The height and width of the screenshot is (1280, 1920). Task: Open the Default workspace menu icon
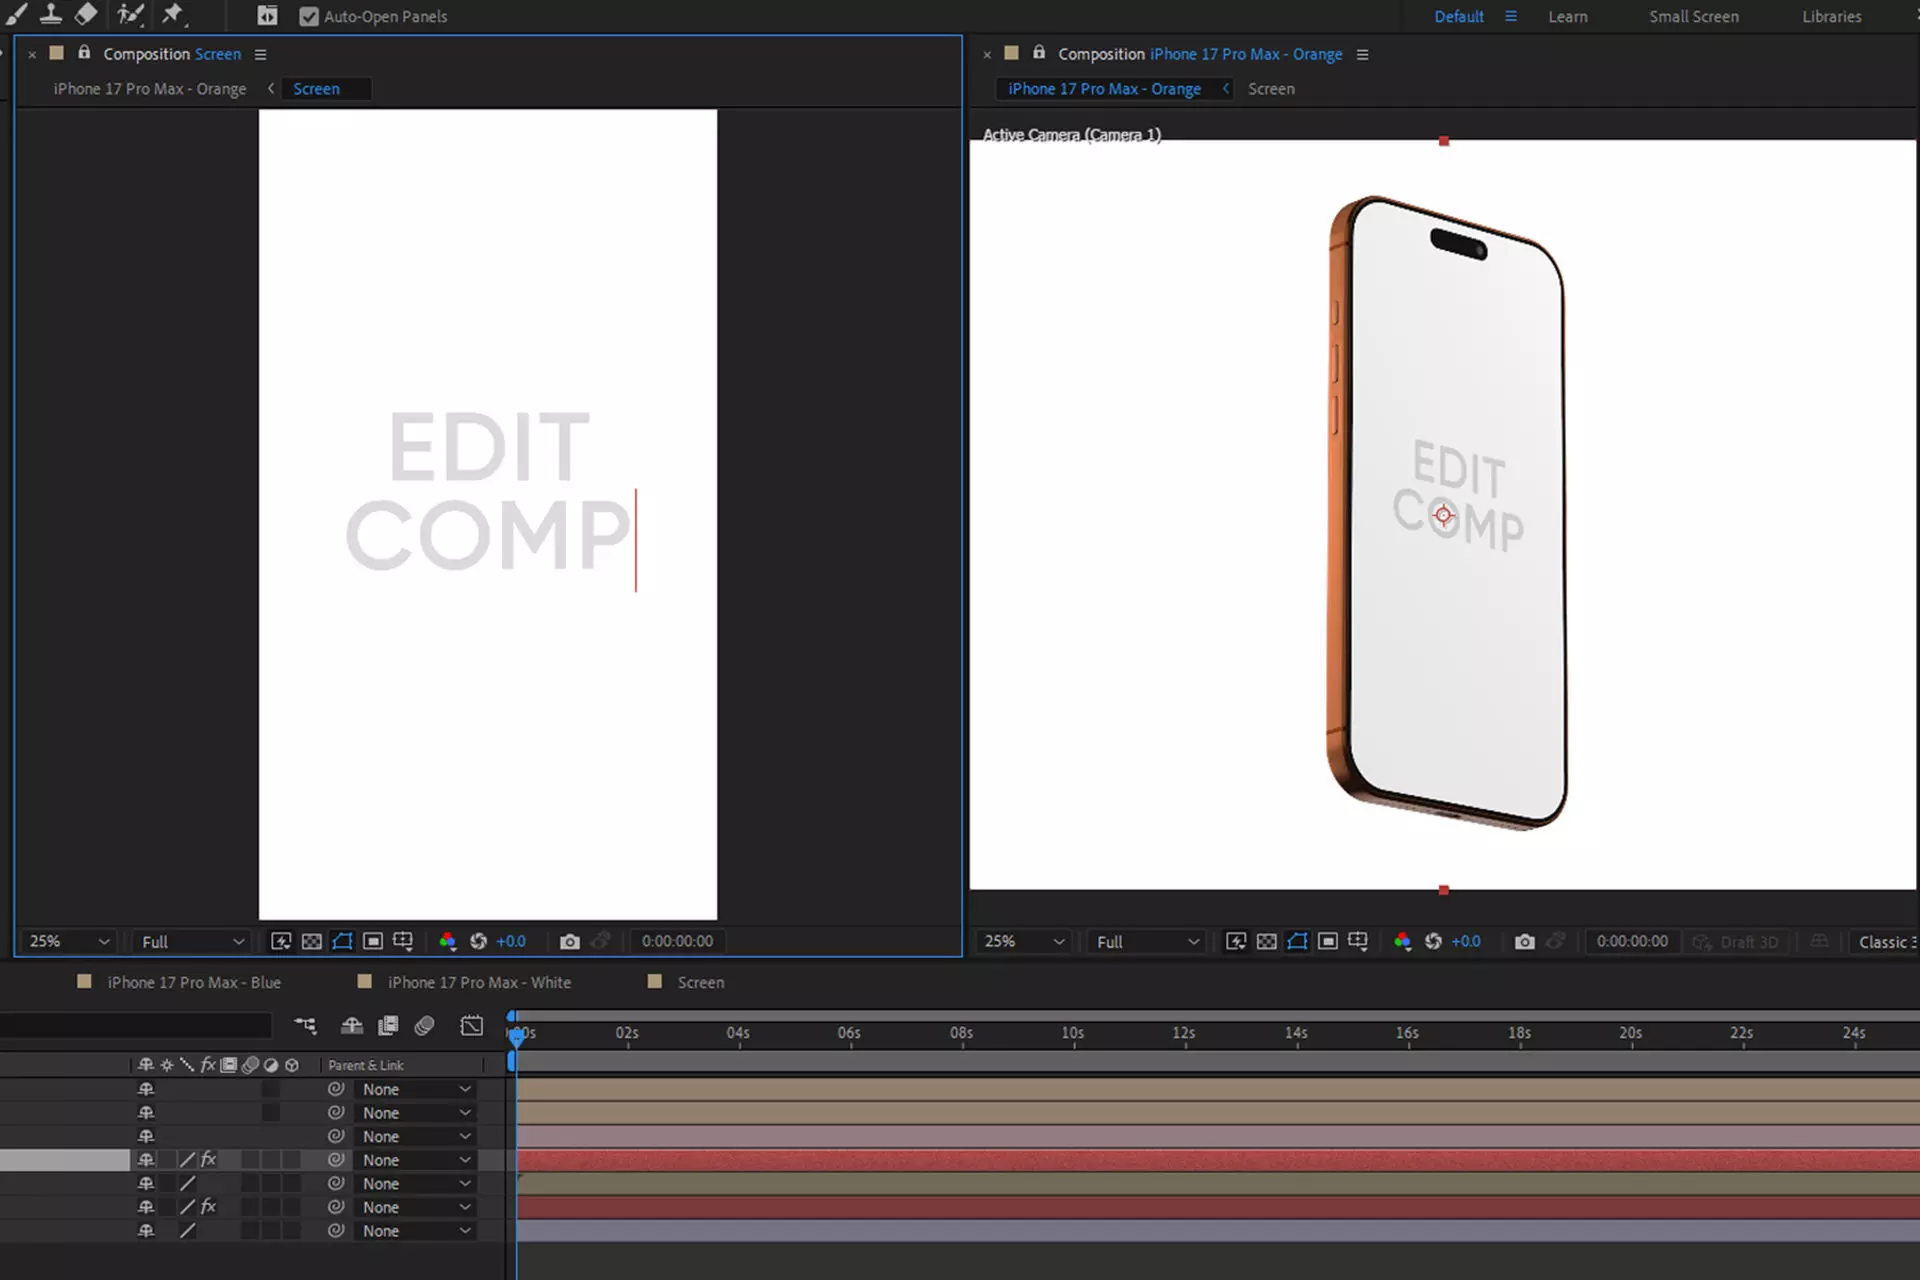[x=1511, y=16]
